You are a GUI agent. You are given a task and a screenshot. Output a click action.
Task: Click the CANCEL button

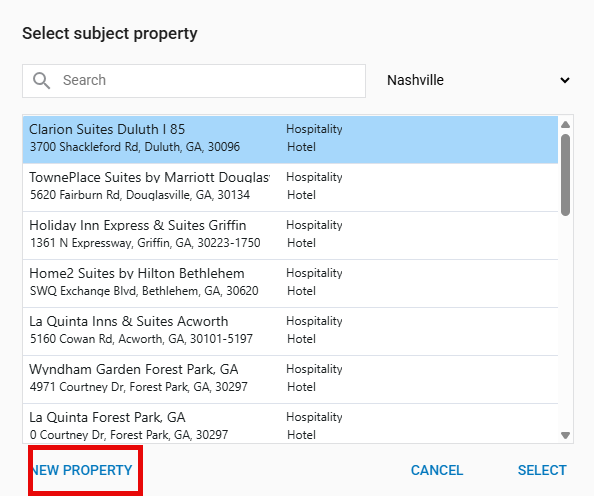click(437, 470)
